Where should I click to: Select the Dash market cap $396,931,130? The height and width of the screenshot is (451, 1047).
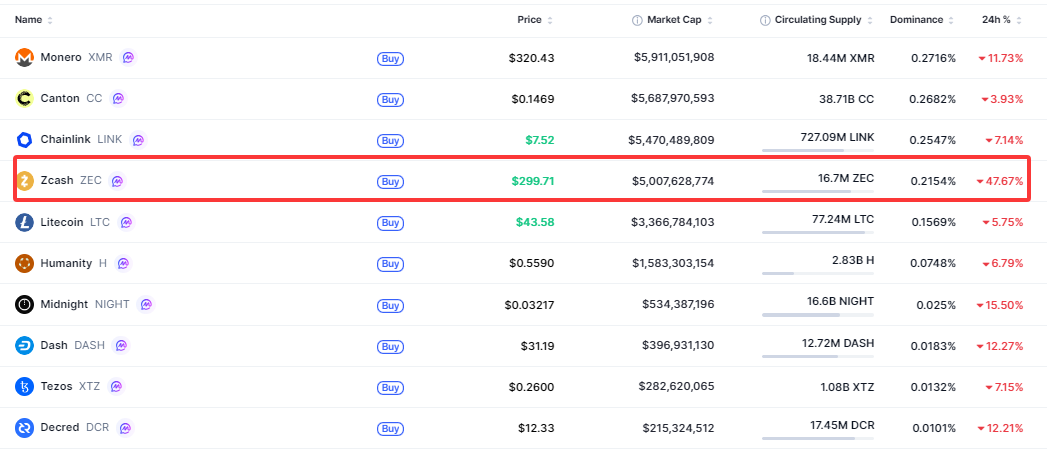pyautogui.click(x=678, y=345)
